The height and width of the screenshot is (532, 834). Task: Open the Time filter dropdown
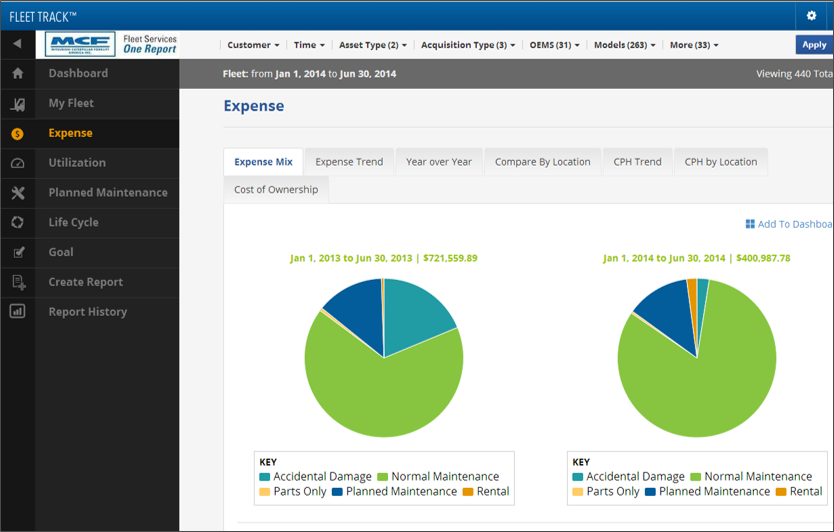tap(308, 45)
